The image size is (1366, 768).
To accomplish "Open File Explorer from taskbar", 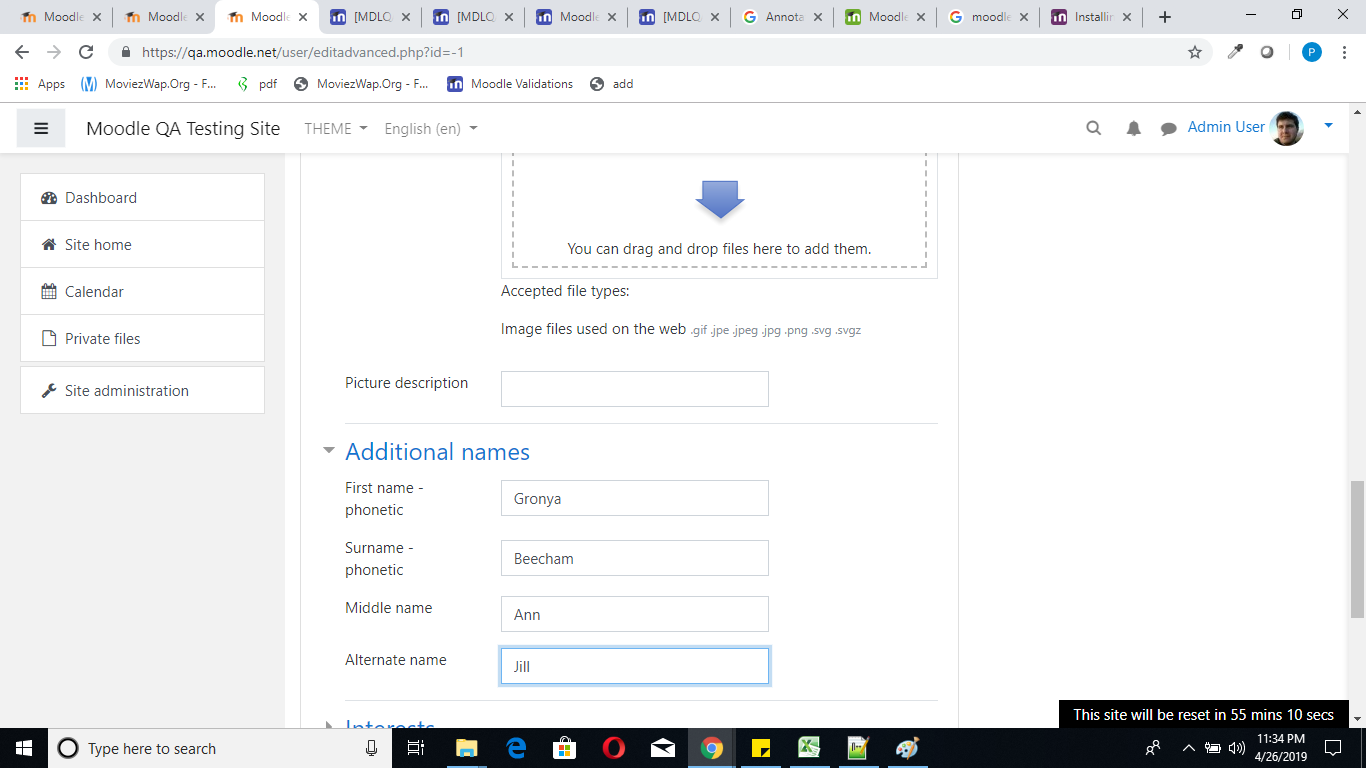I will tap(466, 748).
